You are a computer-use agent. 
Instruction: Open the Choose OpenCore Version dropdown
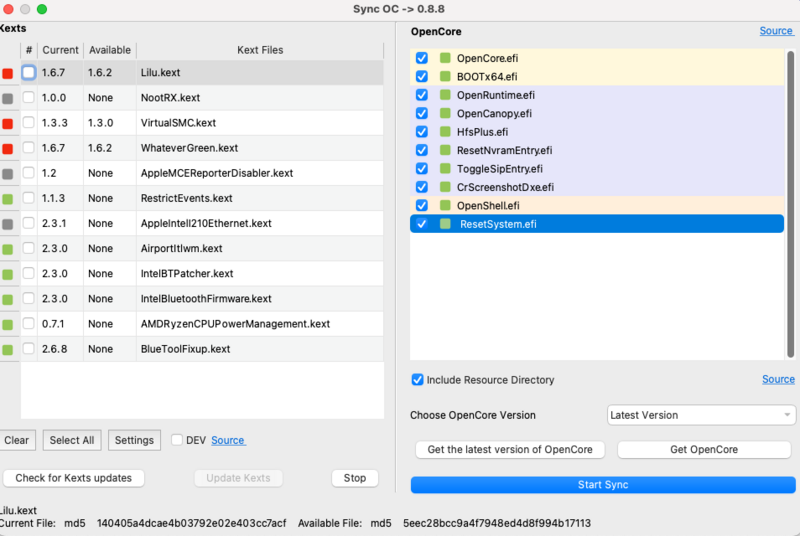tap(701, 415)
